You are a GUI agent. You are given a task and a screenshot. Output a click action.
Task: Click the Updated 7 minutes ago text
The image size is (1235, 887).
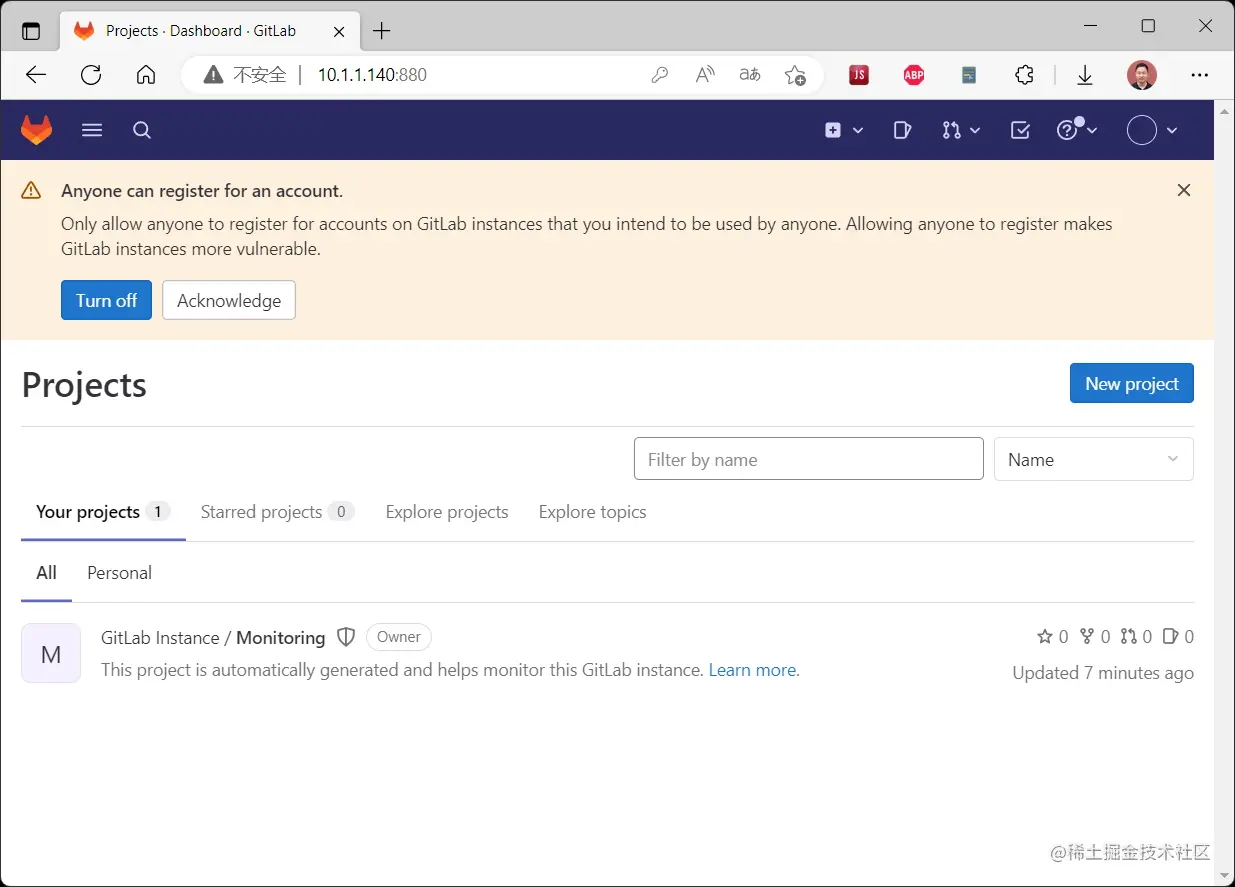pyautogui.click(x=1103, y=673)
